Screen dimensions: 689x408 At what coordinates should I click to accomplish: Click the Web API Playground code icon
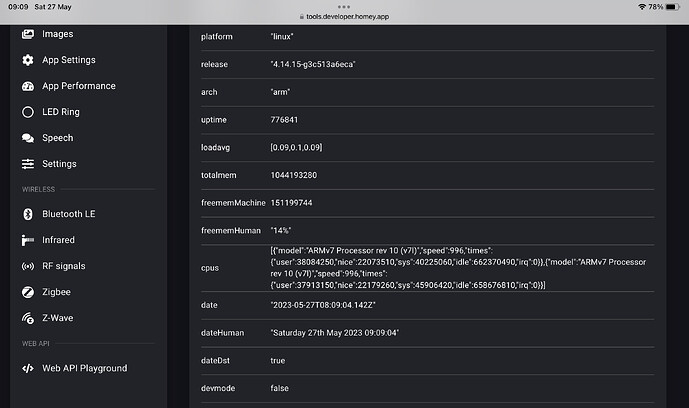click(28, 368)
